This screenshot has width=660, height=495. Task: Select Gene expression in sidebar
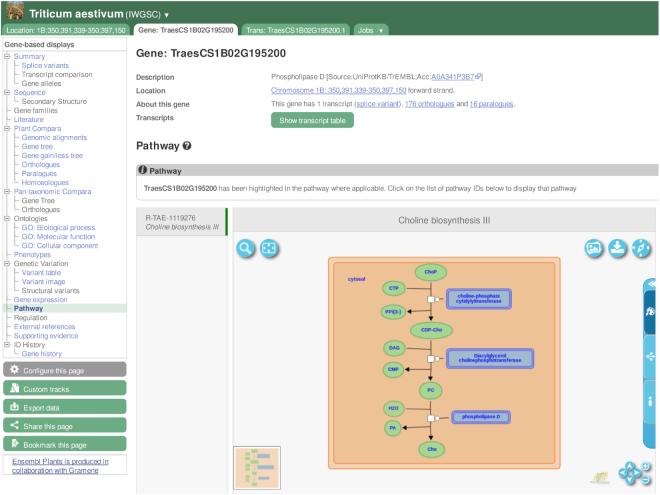(x=41, y=300)
